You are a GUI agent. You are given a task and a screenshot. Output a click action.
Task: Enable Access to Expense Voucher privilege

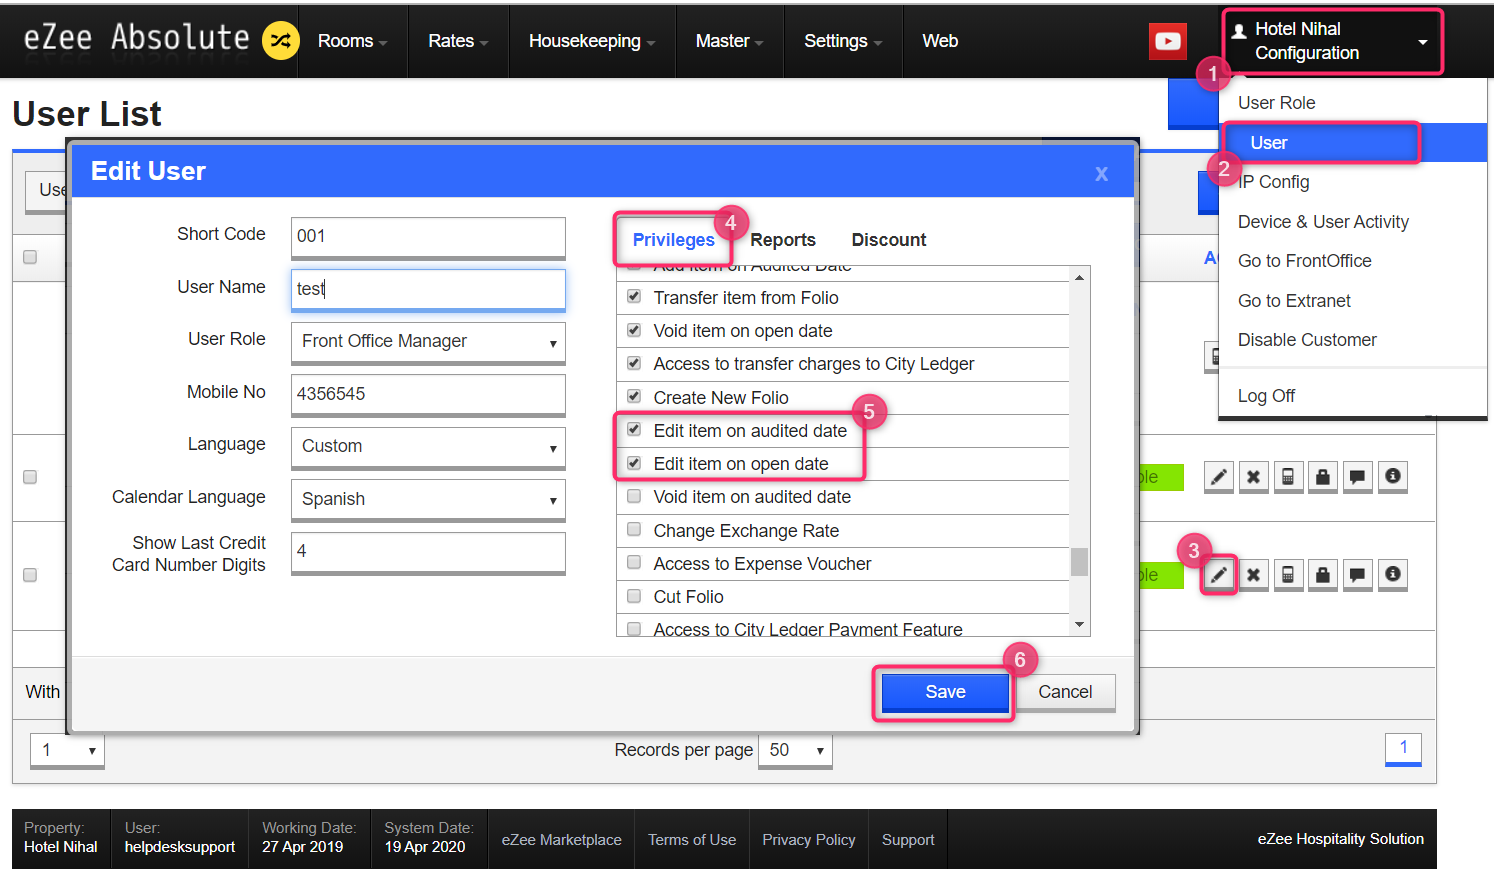click(x=634, y=563)
